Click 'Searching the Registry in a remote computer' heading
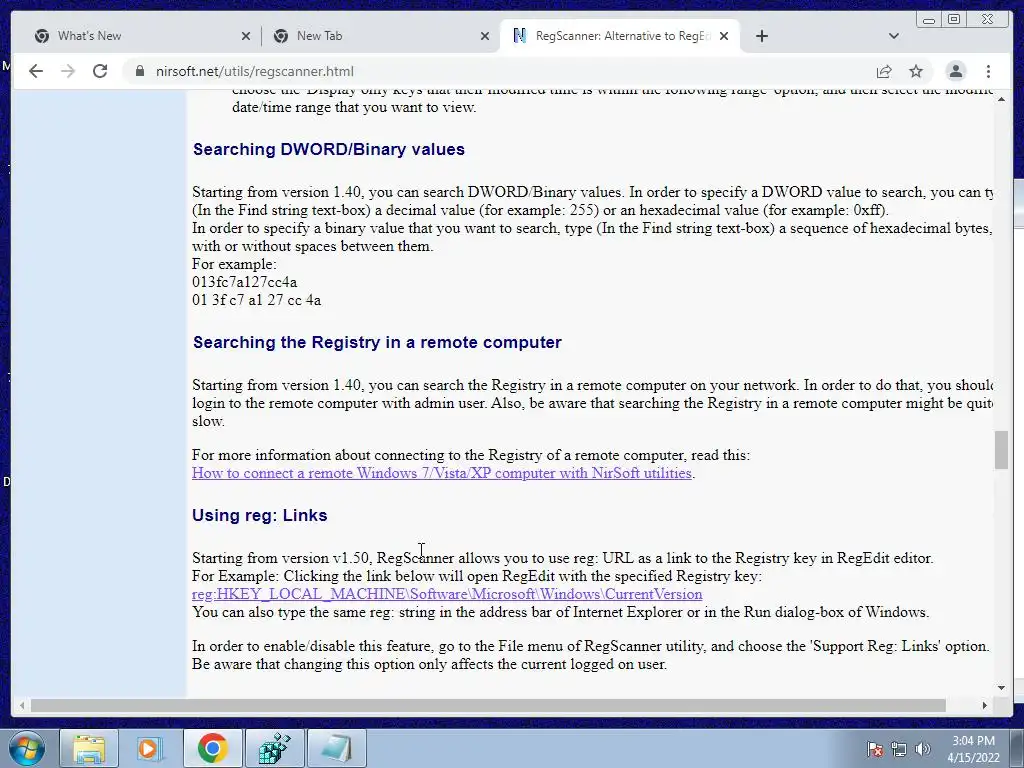 (x=377, y=343)
